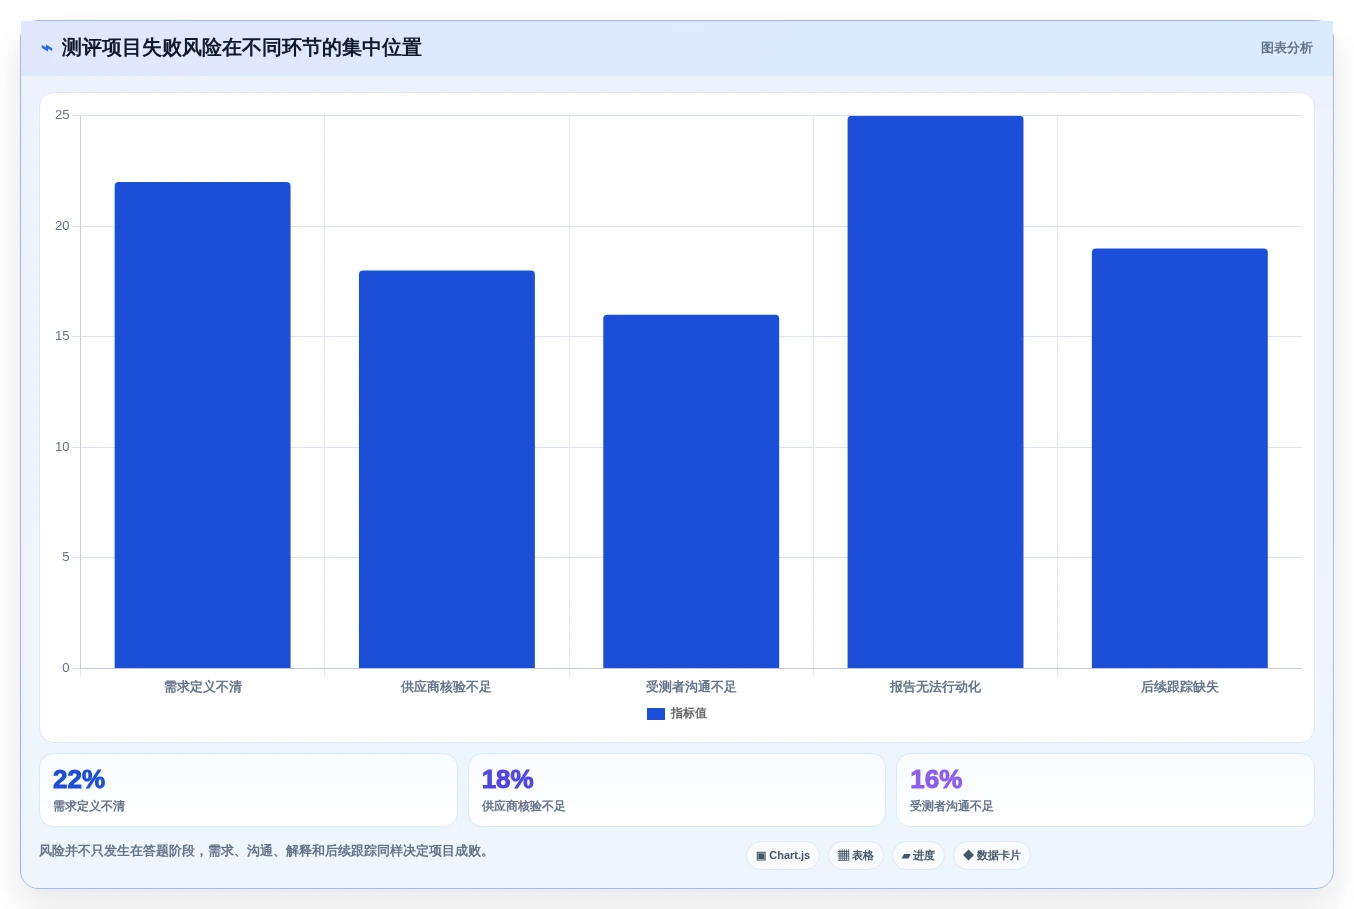Click the 数据卡片 tag chip
The width and height of the screenshot is (1354, 909).
pyautogui.click(x=992, y=856)
